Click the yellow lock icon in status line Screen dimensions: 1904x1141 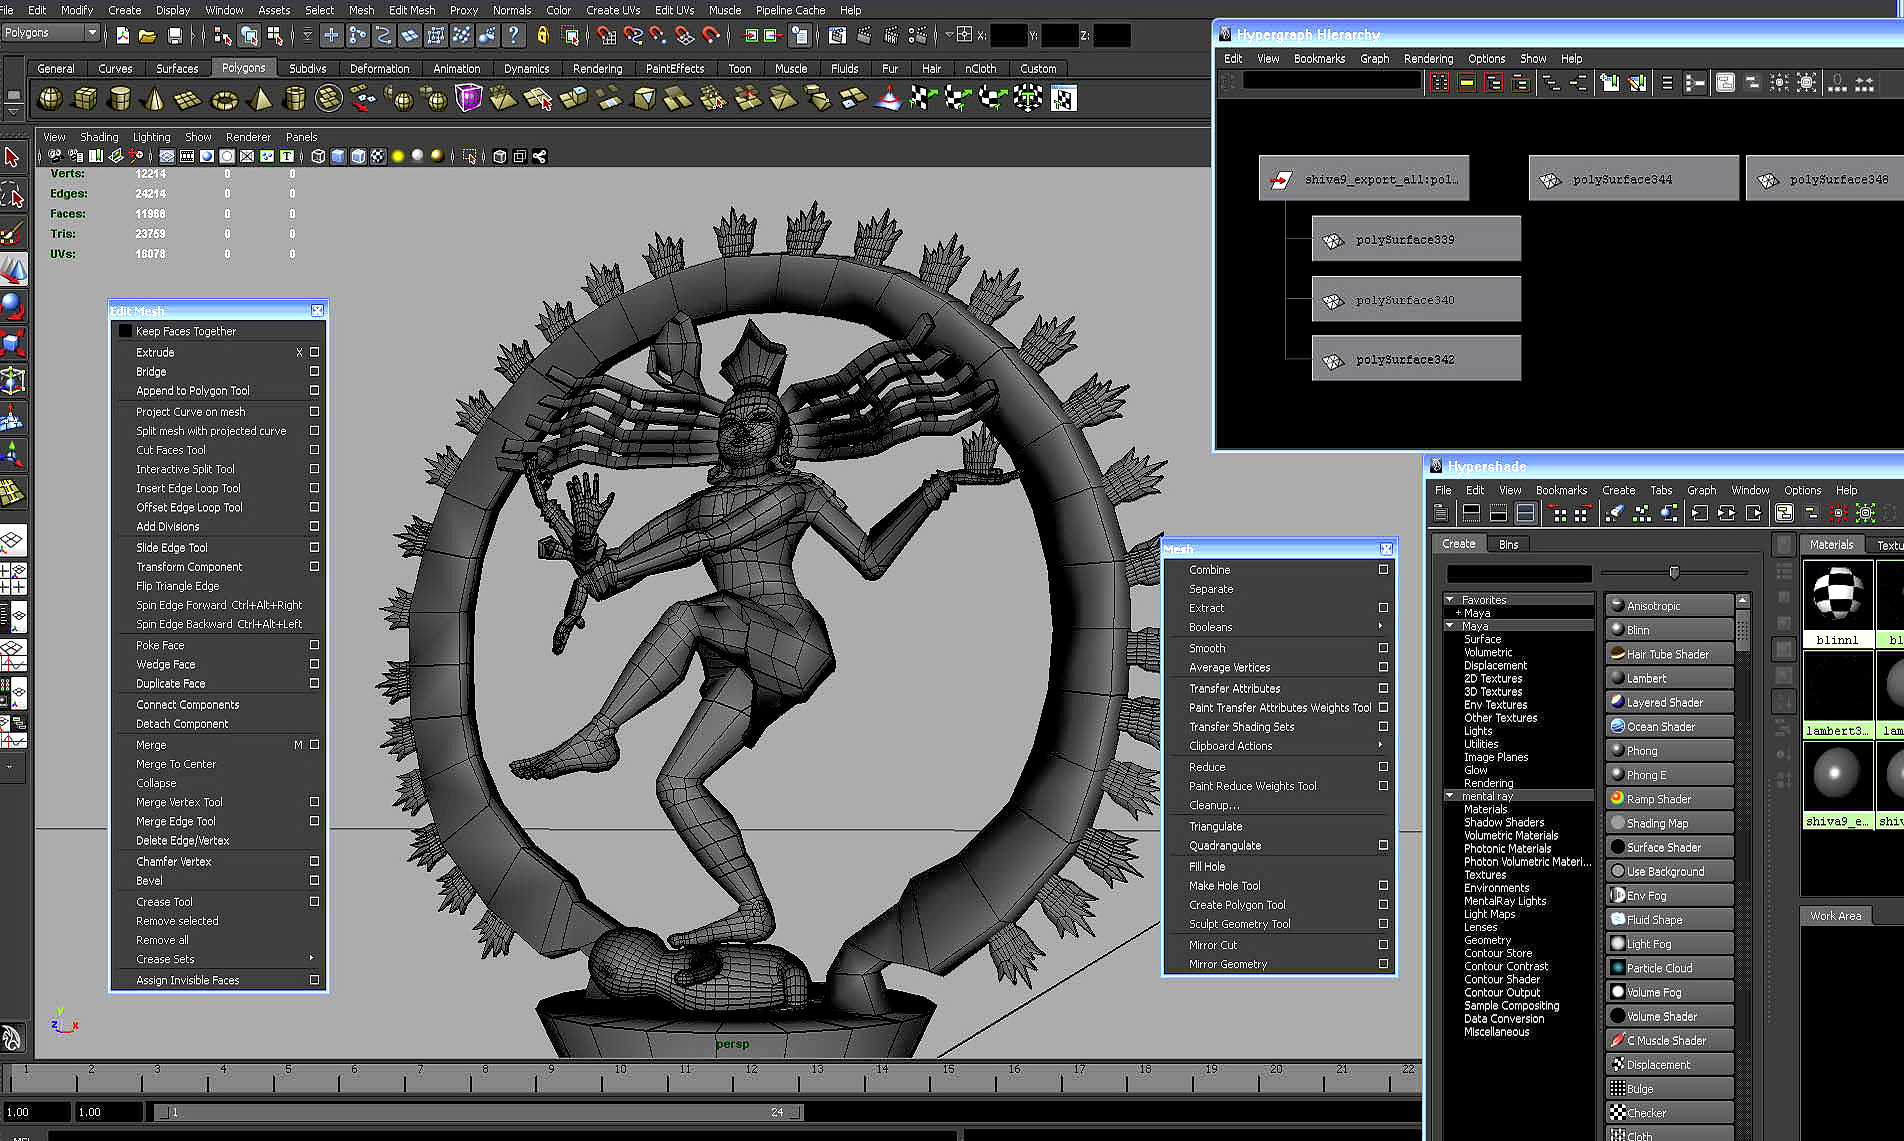(543, 36)
